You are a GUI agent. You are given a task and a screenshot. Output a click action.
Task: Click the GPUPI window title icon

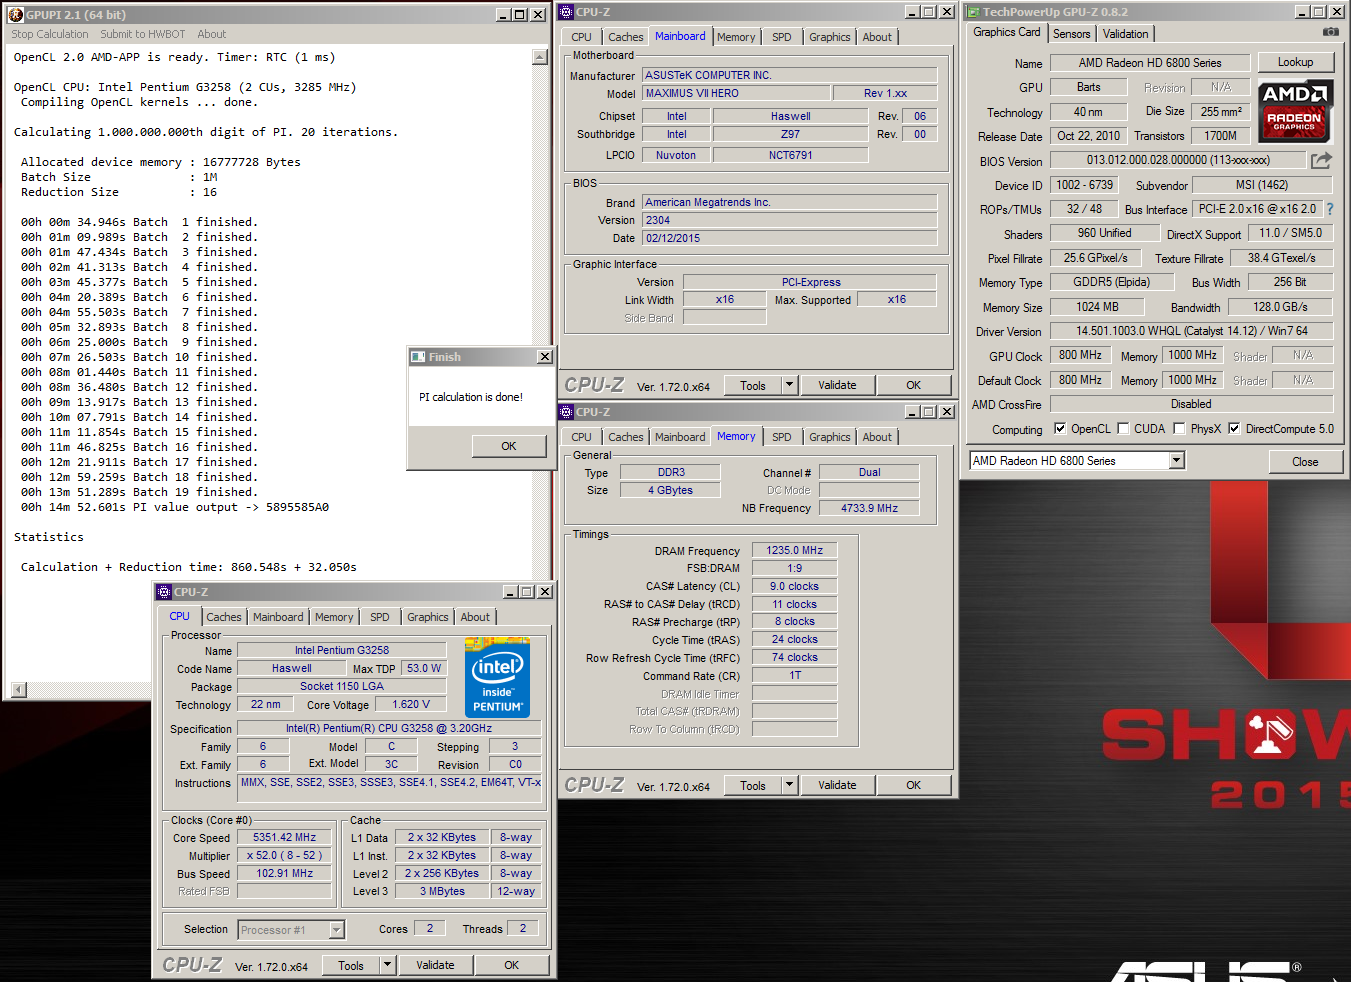(15, 14)
